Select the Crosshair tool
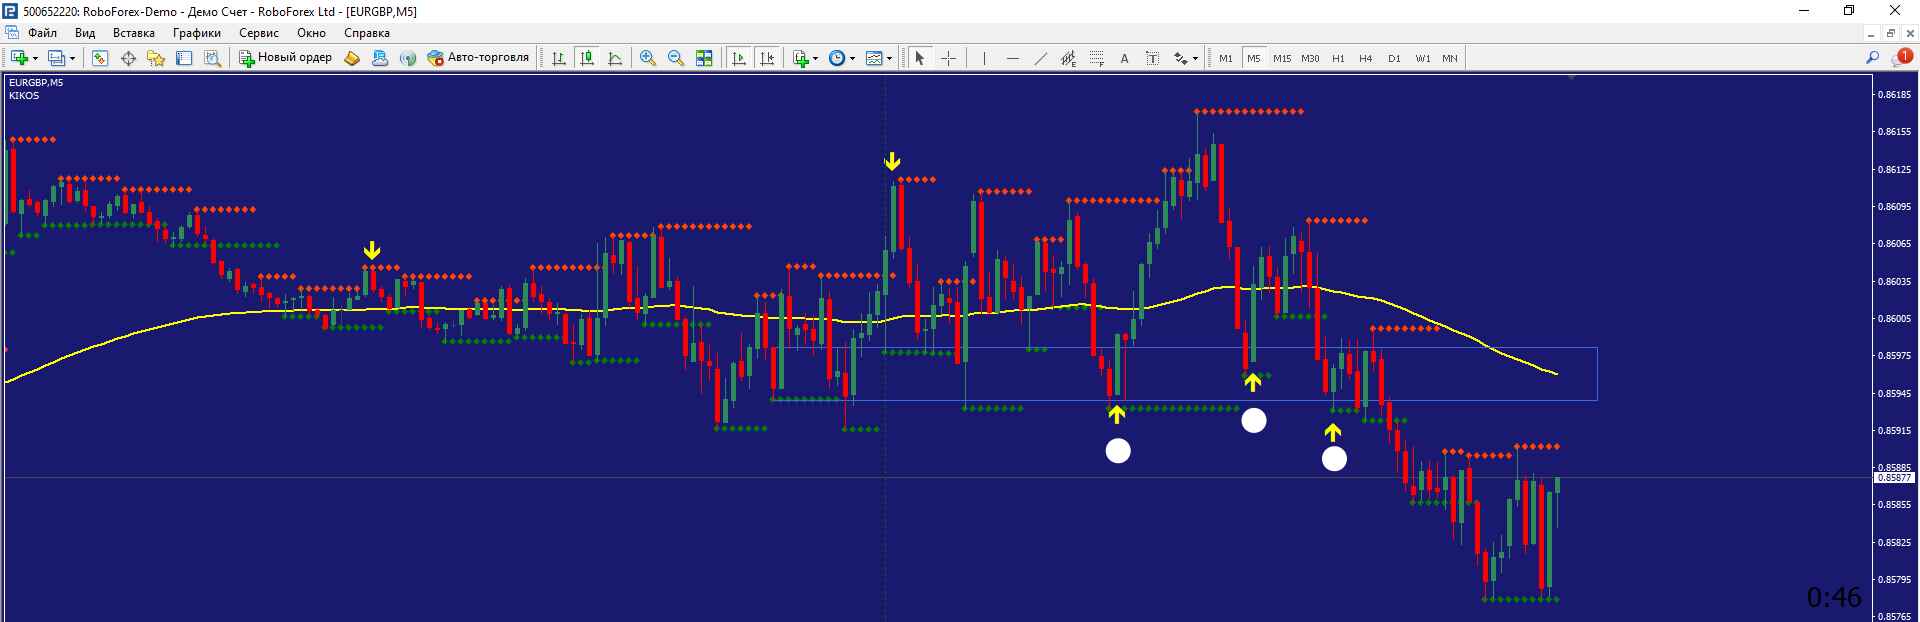This screenshot has height=622, width=1920. [x=948, y=58]
